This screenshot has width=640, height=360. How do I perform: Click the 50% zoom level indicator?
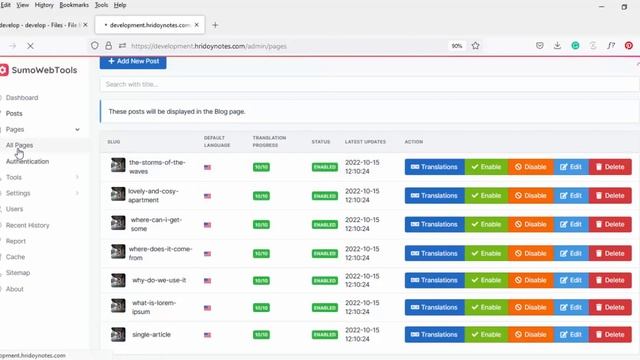pos(457,46)
